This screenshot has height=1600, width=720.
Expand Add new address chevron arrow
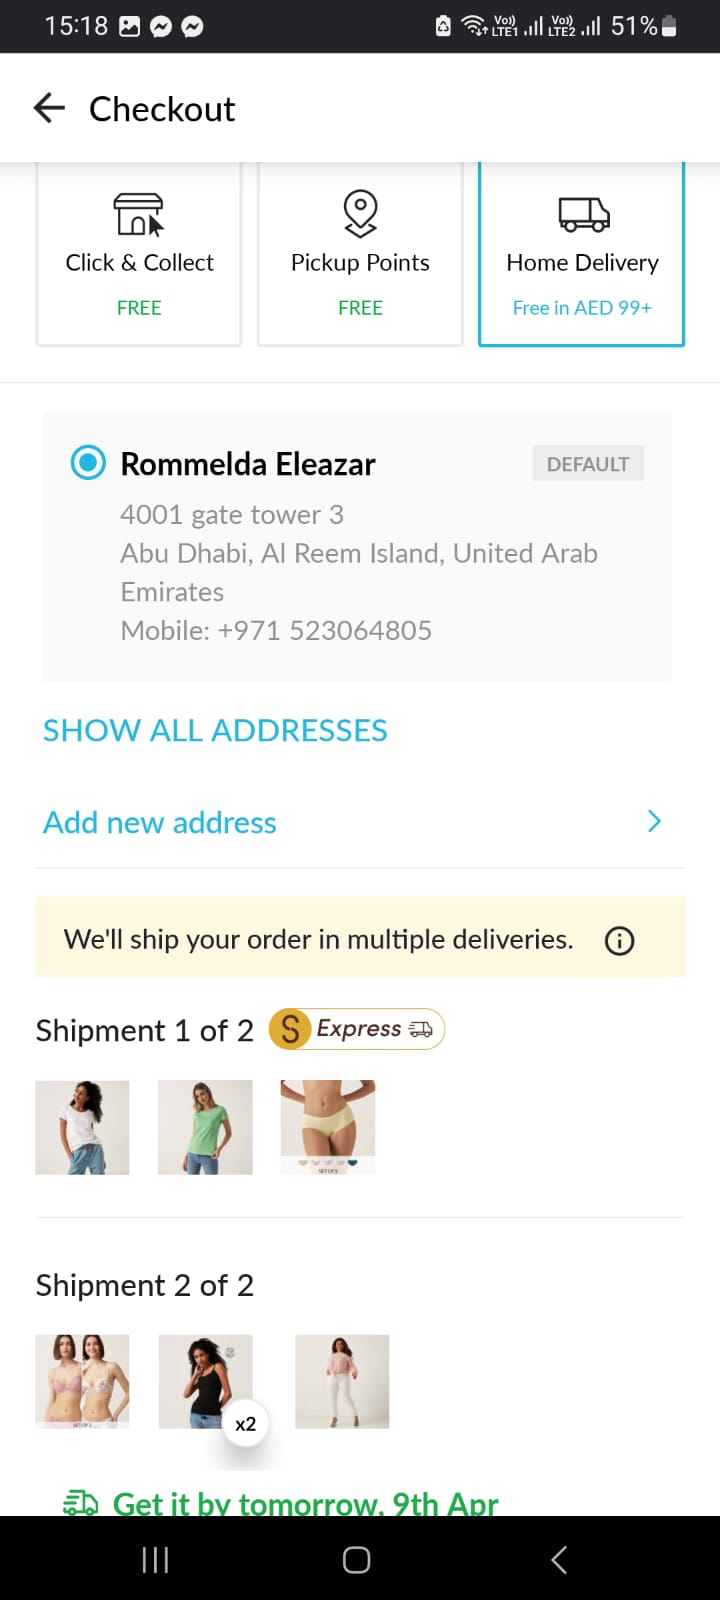(654, 822)
